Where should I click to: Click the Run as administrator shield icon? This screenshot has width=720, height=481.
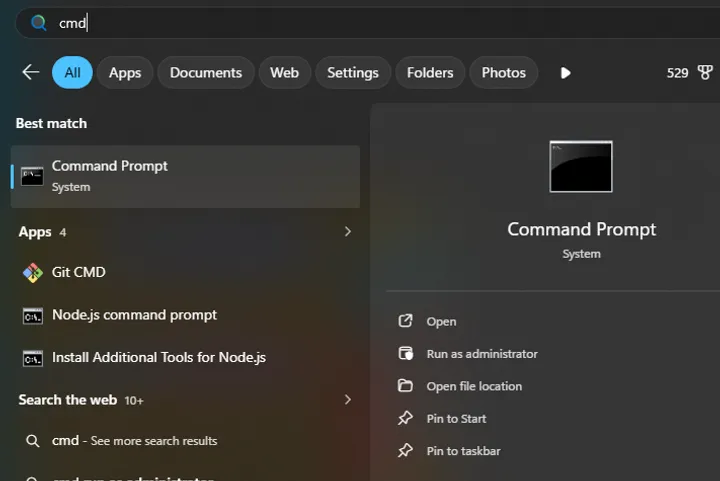[405, 354]
